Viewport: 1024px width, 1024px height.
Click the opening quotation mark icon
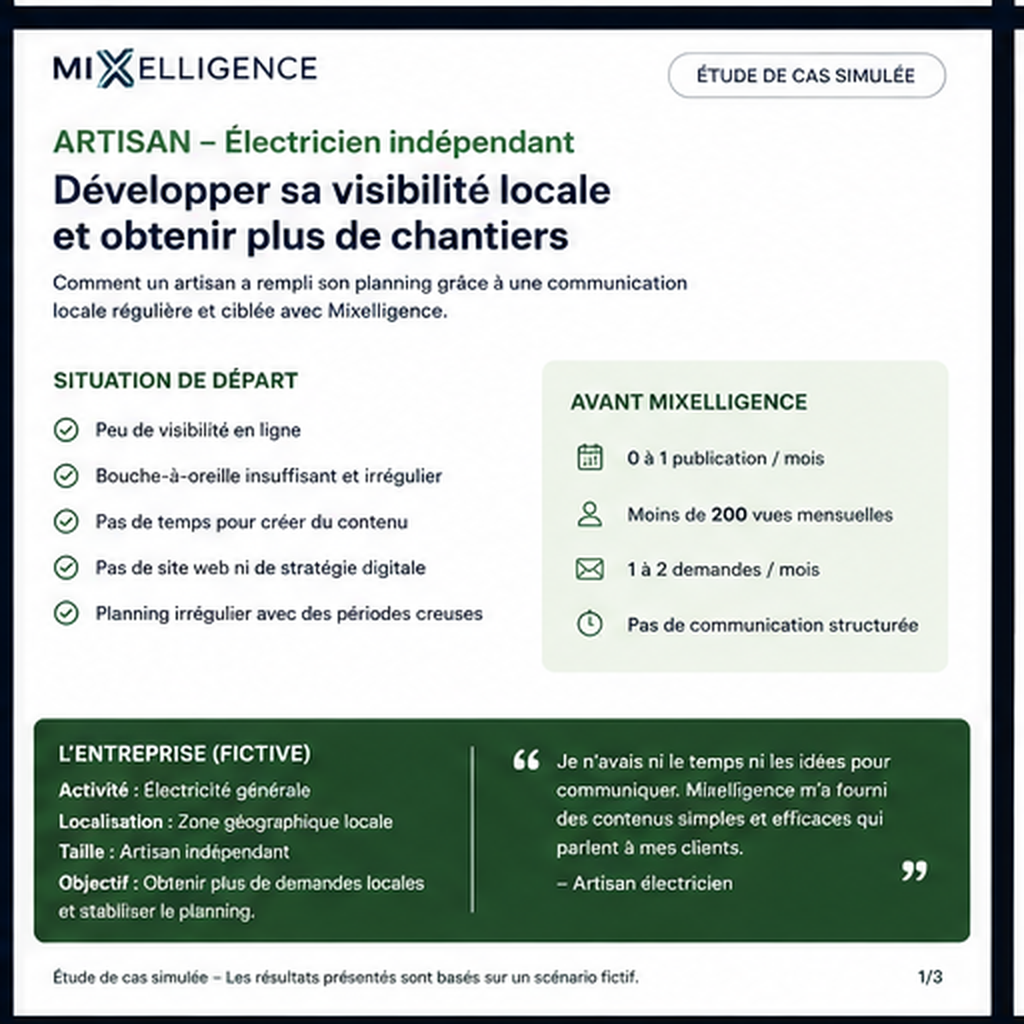(x=526, y=760)
